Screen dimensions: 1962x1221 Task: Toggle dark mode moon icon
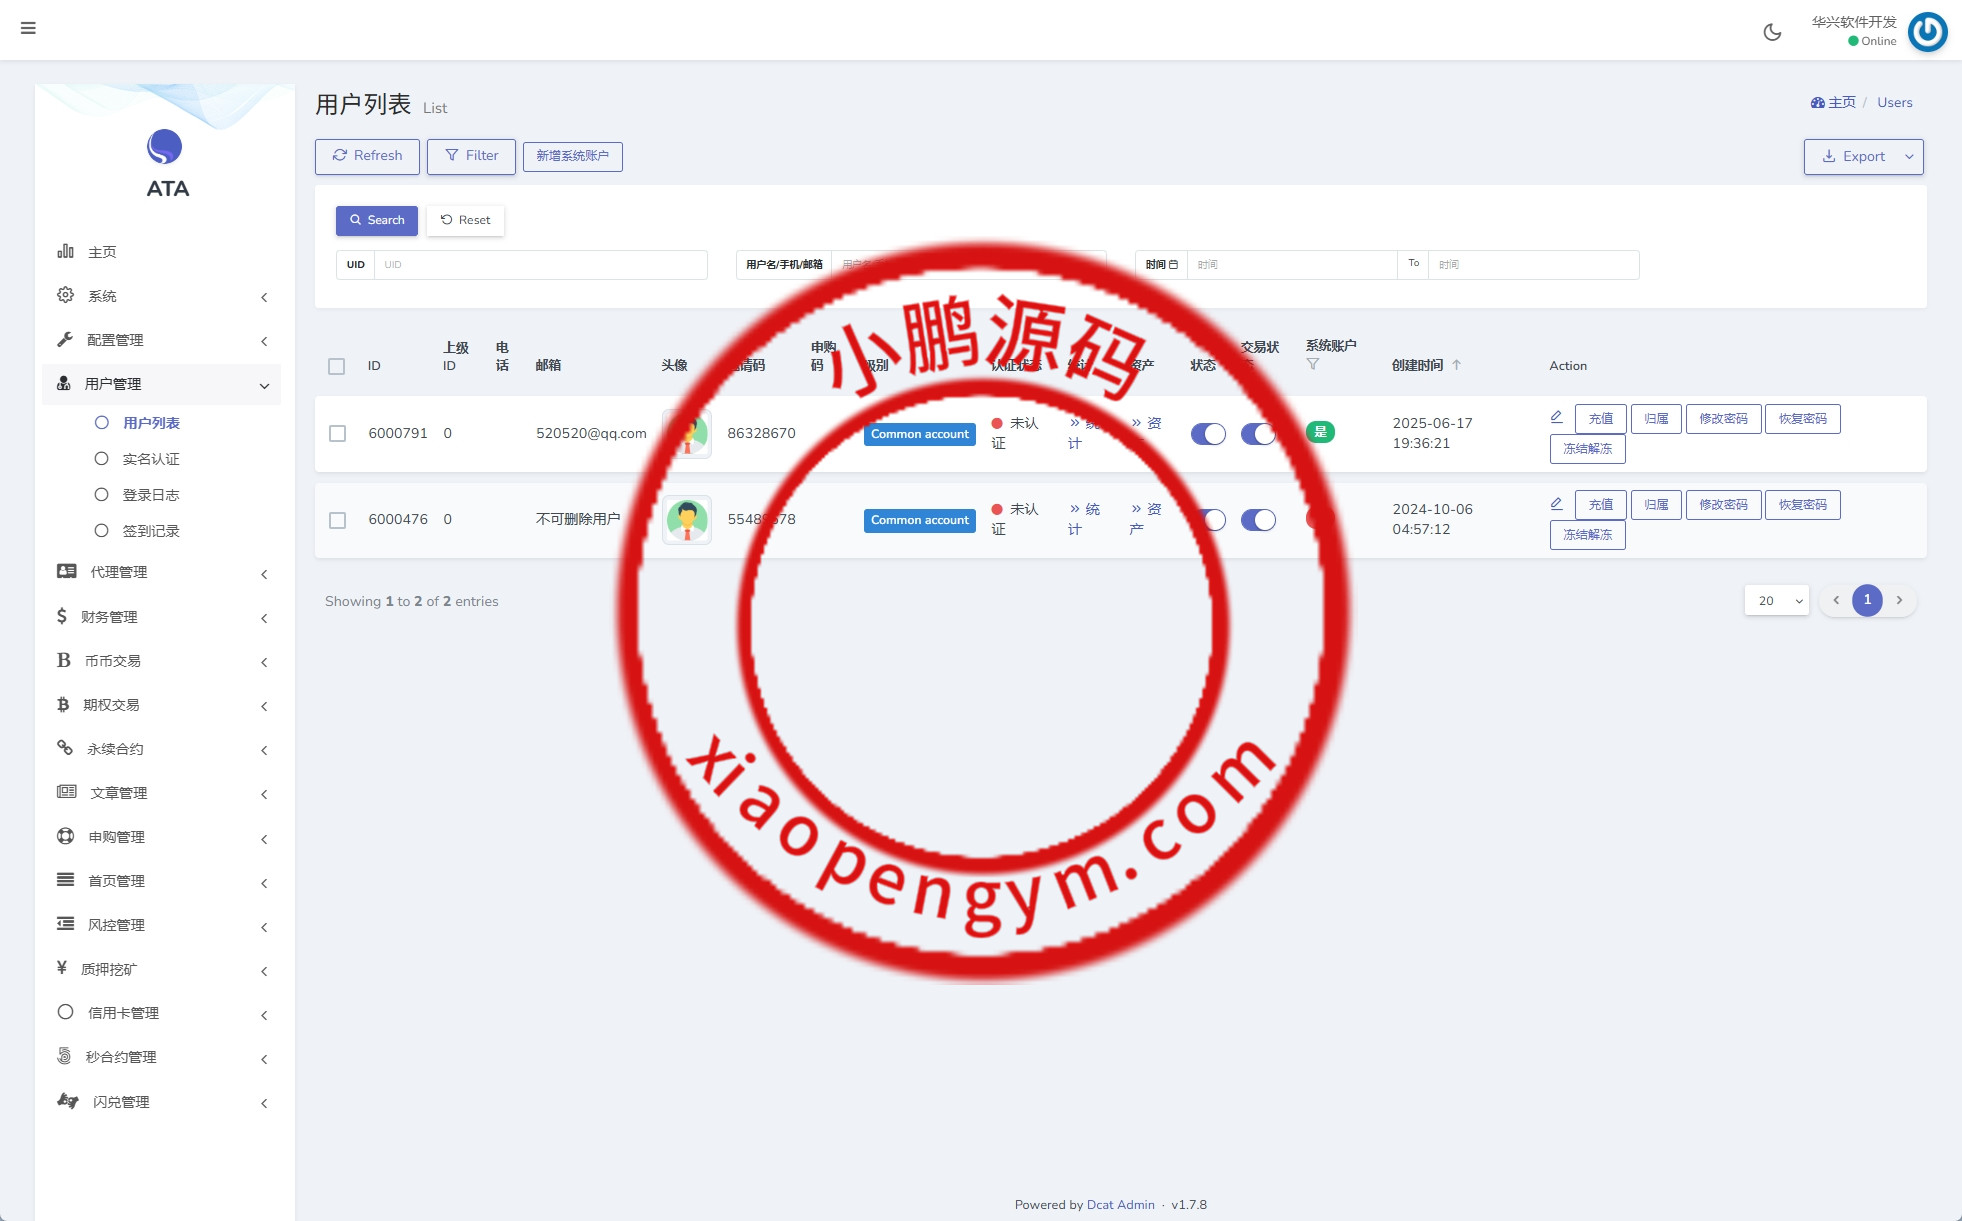[1772, 32]
